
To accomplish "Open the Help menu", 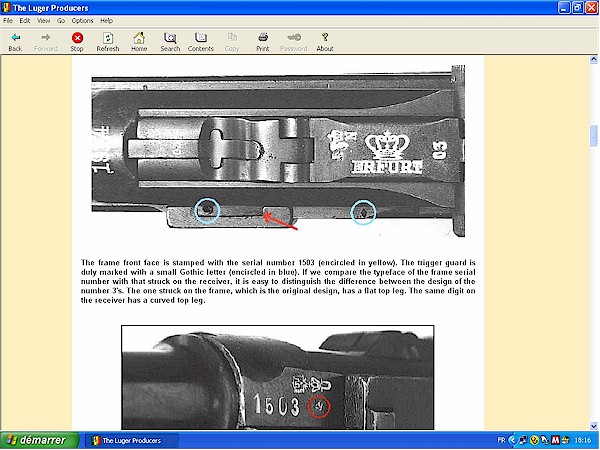I will 106,21.
